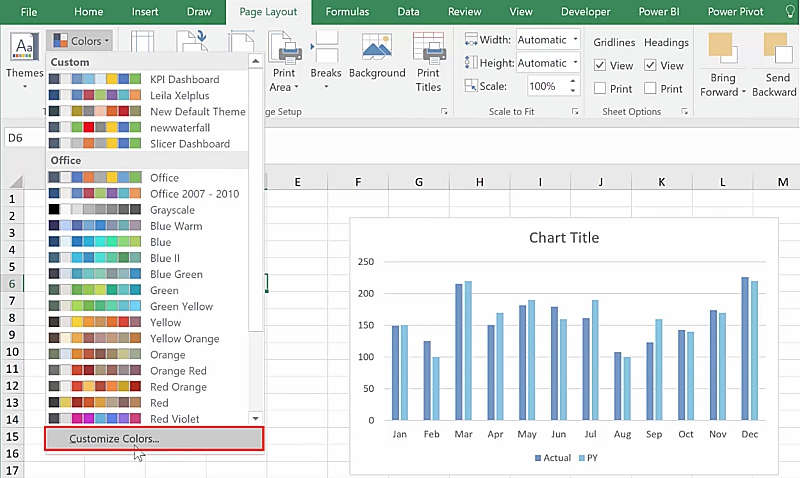Pick the Grayscale color swatch palette
The image size is (800, 478).
coord(95,210)
